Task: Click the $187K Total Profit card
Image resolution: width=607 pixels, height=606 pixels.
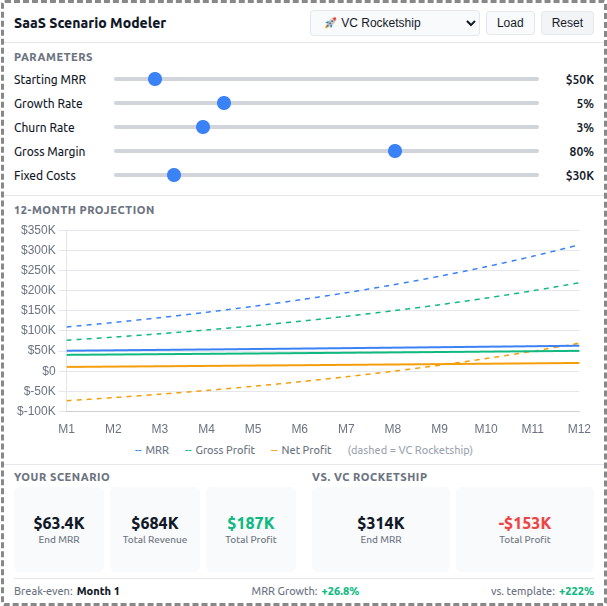Action: point(251,529)
